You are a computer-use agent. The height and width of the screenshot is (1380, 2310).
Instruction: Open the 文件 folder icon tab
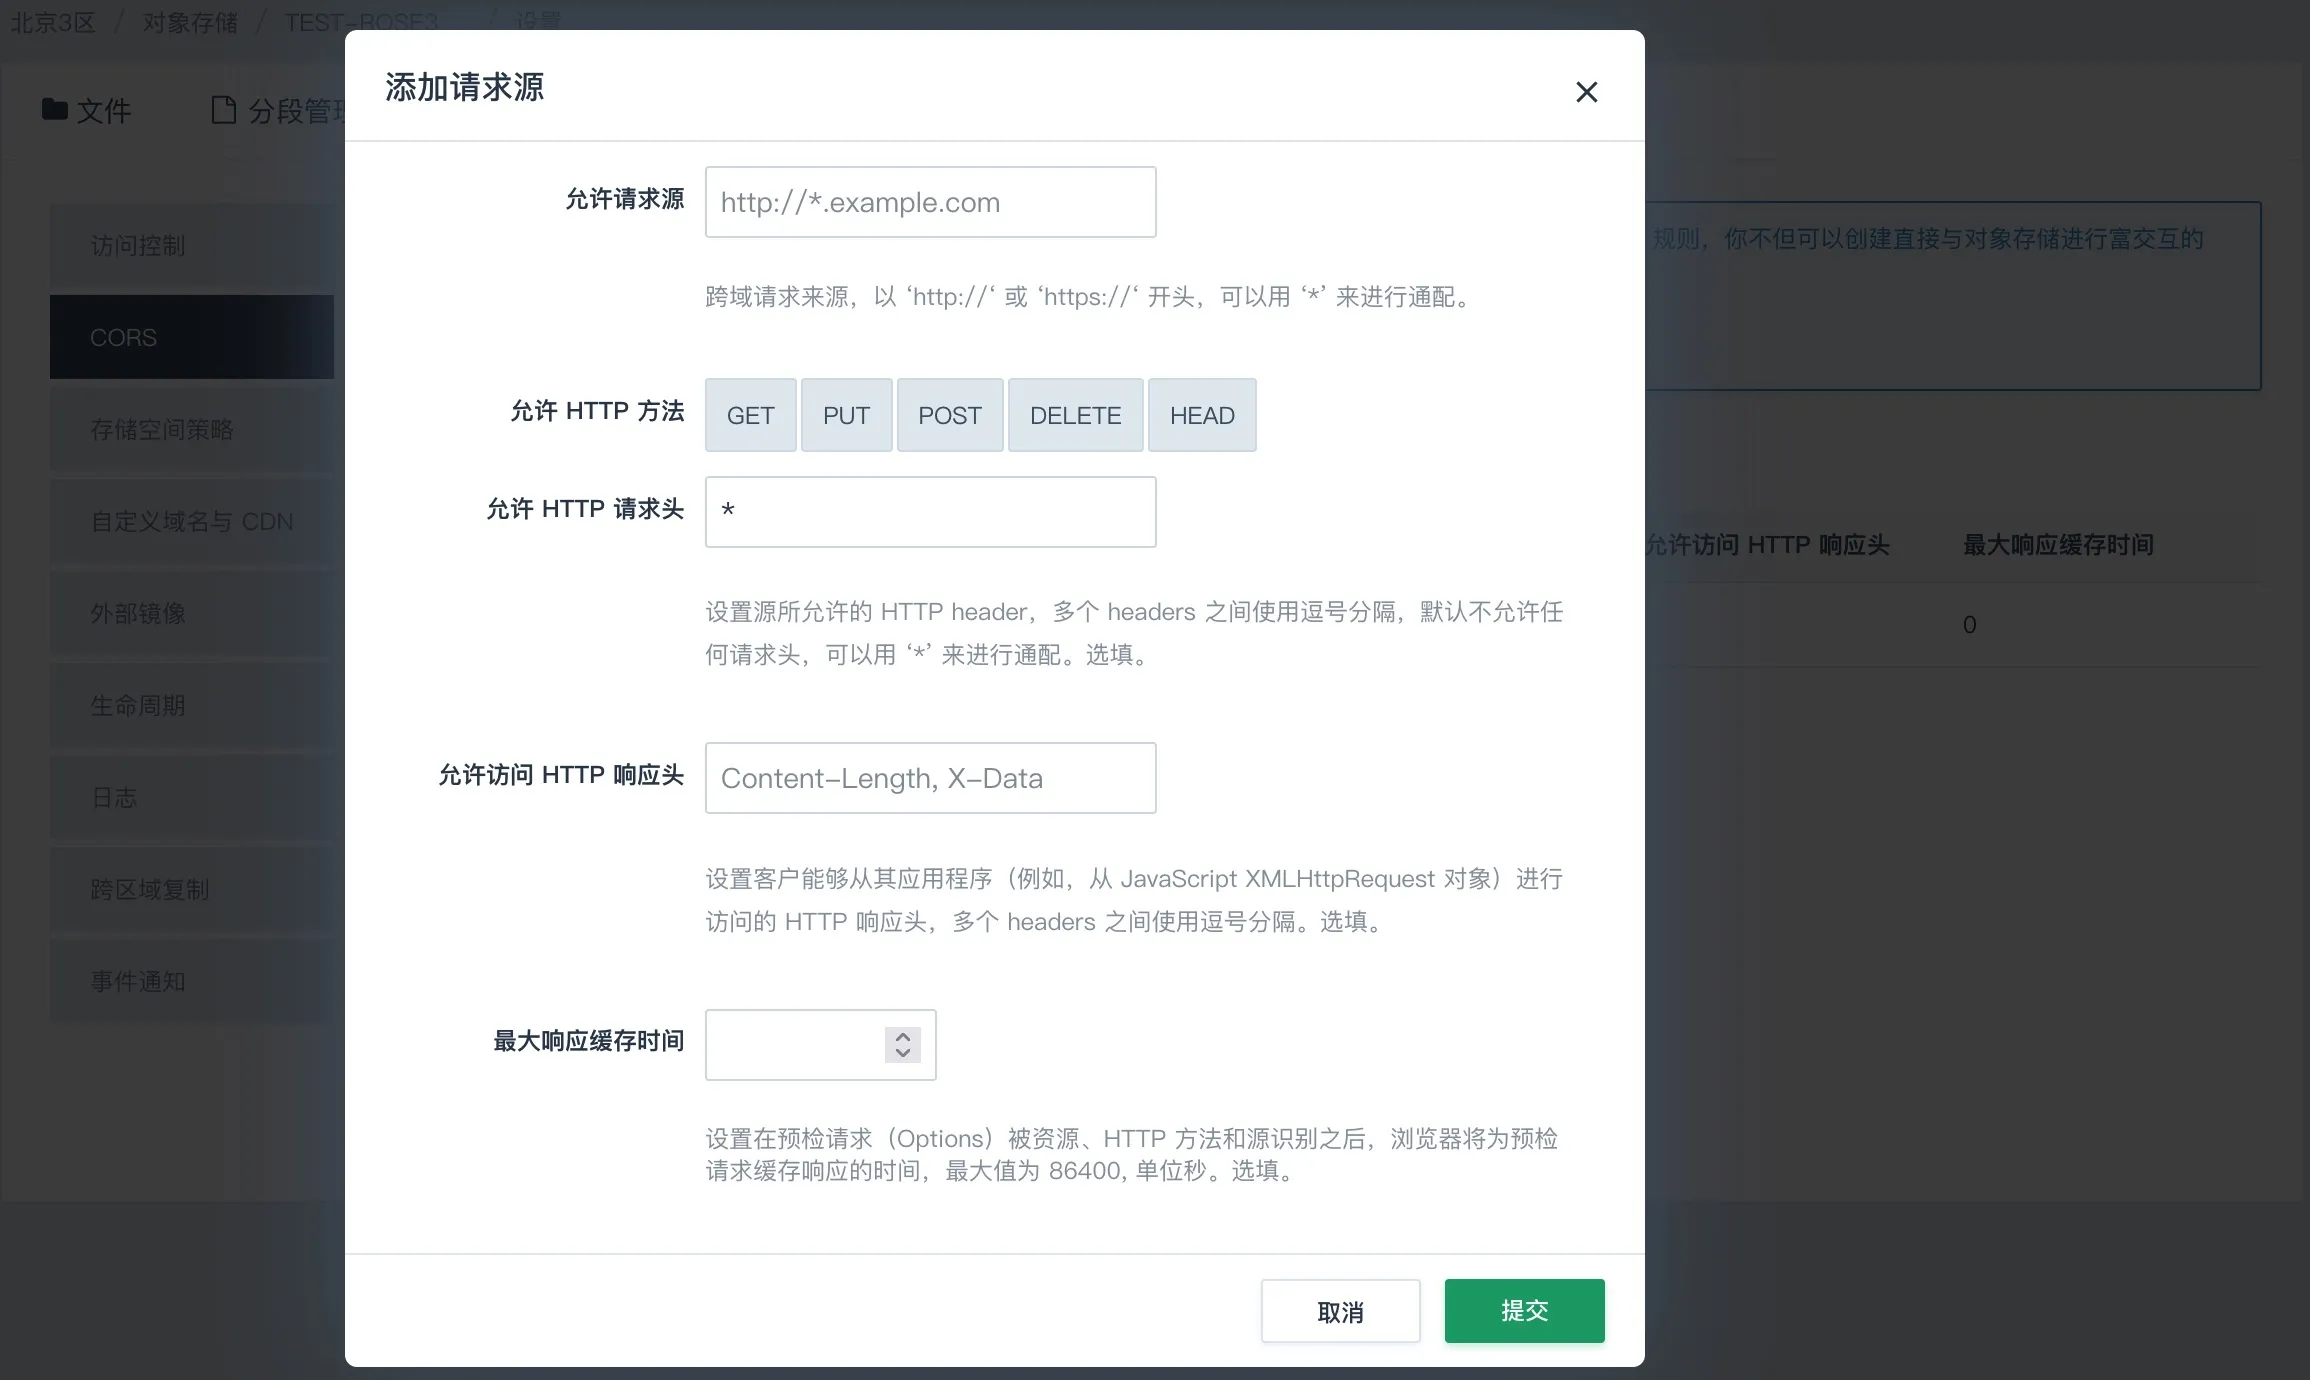click(x=87, y=110)
